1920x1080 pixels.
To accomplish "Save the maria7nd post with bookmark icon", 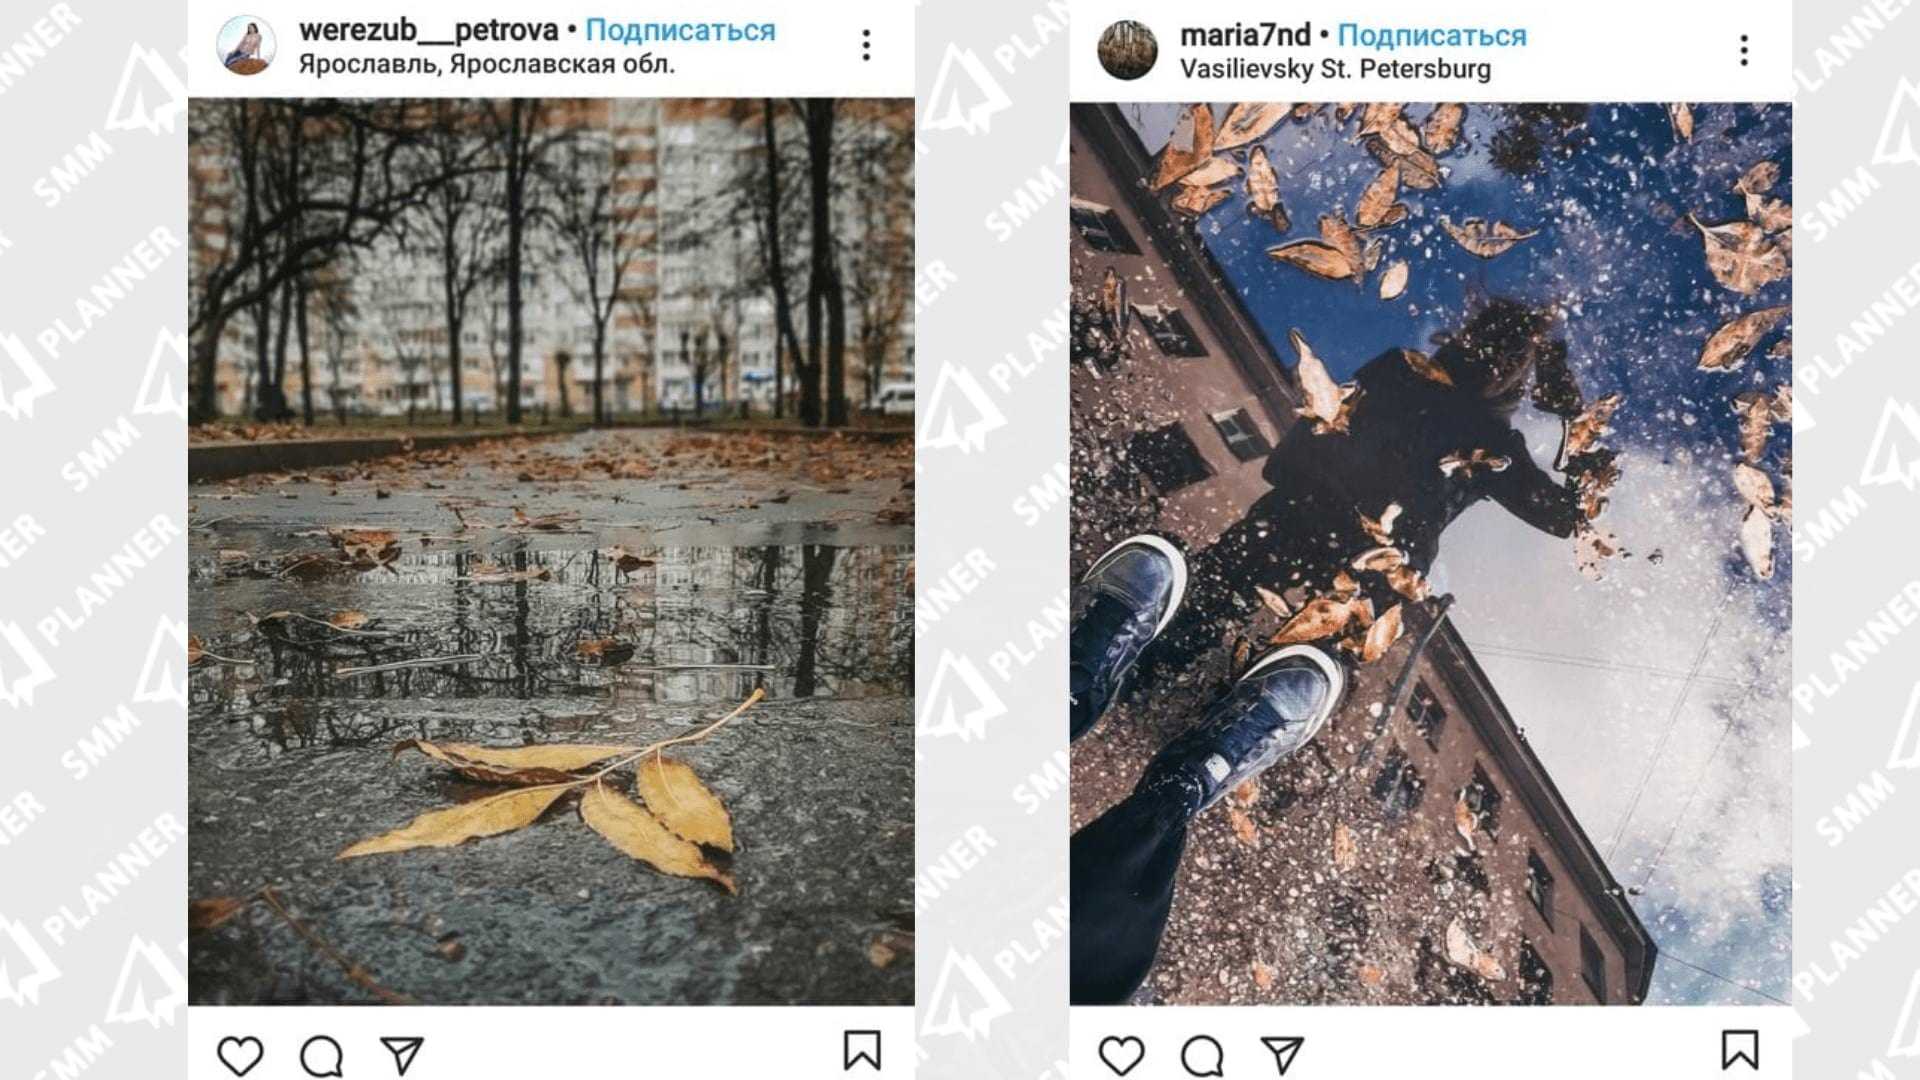I will point(1740,1051).
